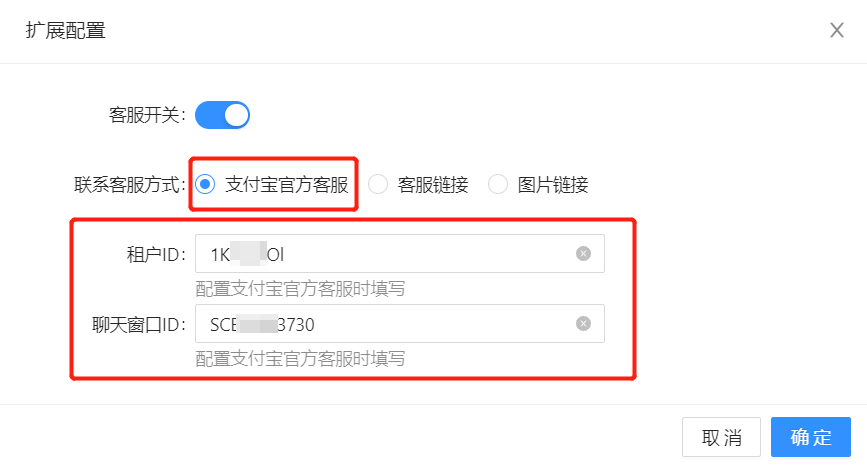The width and height of the screenshot is (867, 467).
Task: Pick the 图片链接 radio option
Action: click(498, 184)
